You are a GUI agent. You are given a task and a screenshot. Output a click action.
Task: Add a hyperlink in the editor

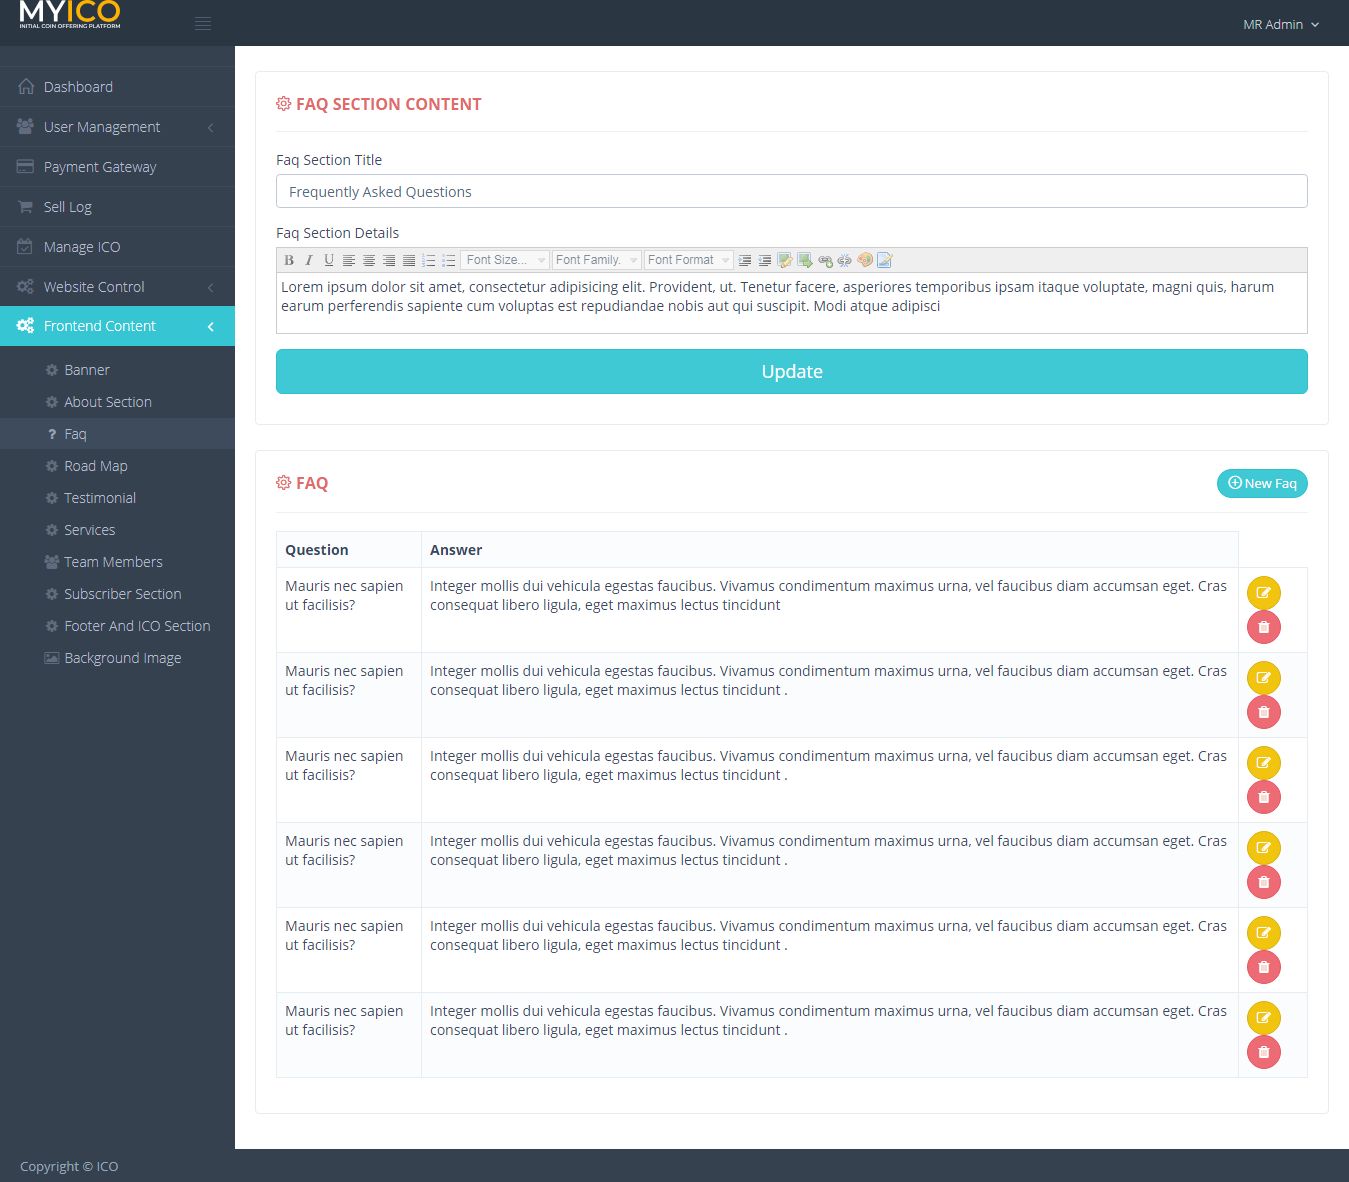click(x=825, y=260)
